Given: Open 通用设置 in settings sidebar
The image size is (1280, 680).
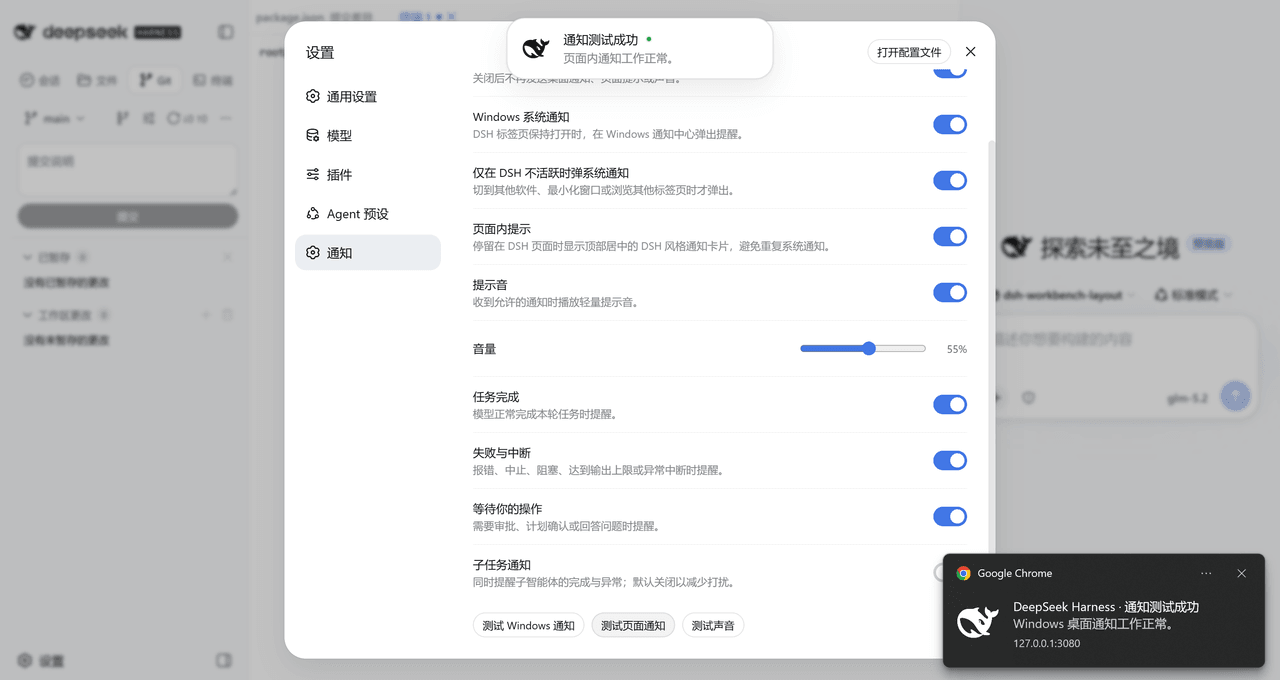Looking at the screenshot, I should click(368, 97).
